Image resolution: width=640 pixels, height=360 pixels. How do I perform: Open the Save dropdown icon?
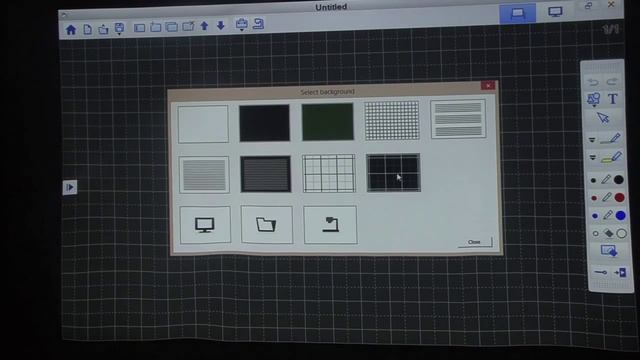[119, 29]
